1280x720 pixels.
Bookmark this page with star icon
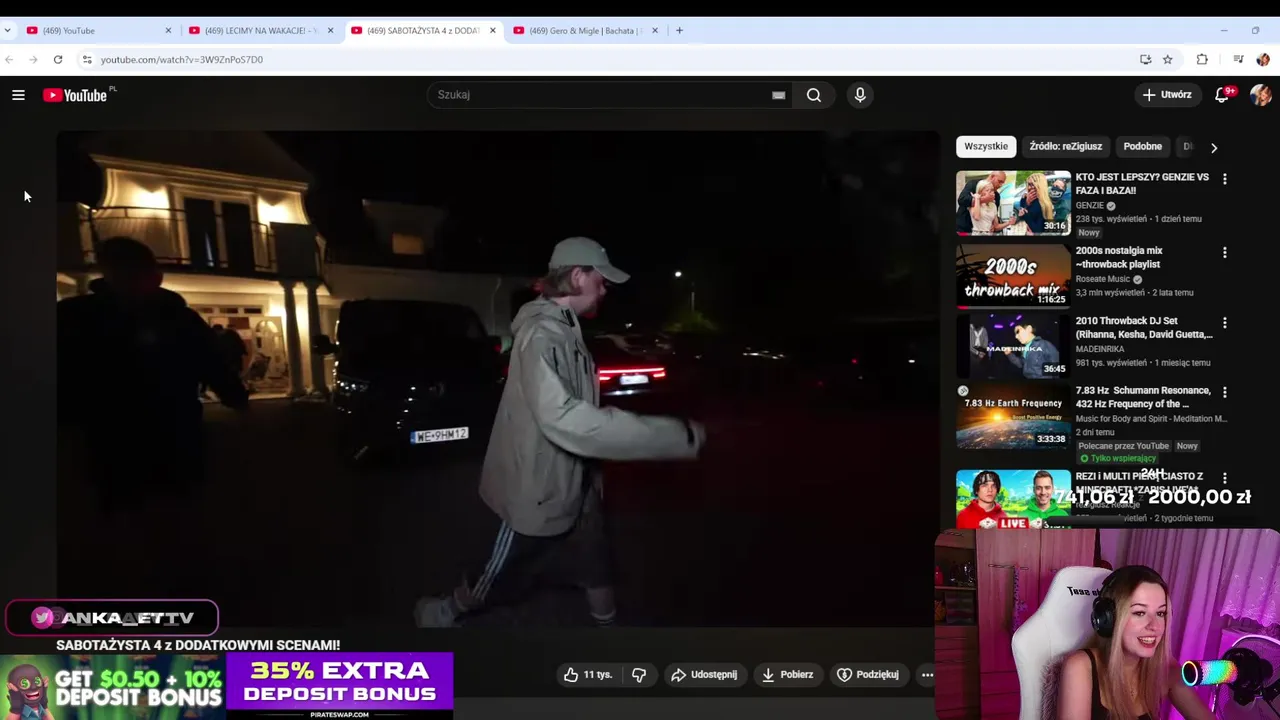coord(1167,60)
